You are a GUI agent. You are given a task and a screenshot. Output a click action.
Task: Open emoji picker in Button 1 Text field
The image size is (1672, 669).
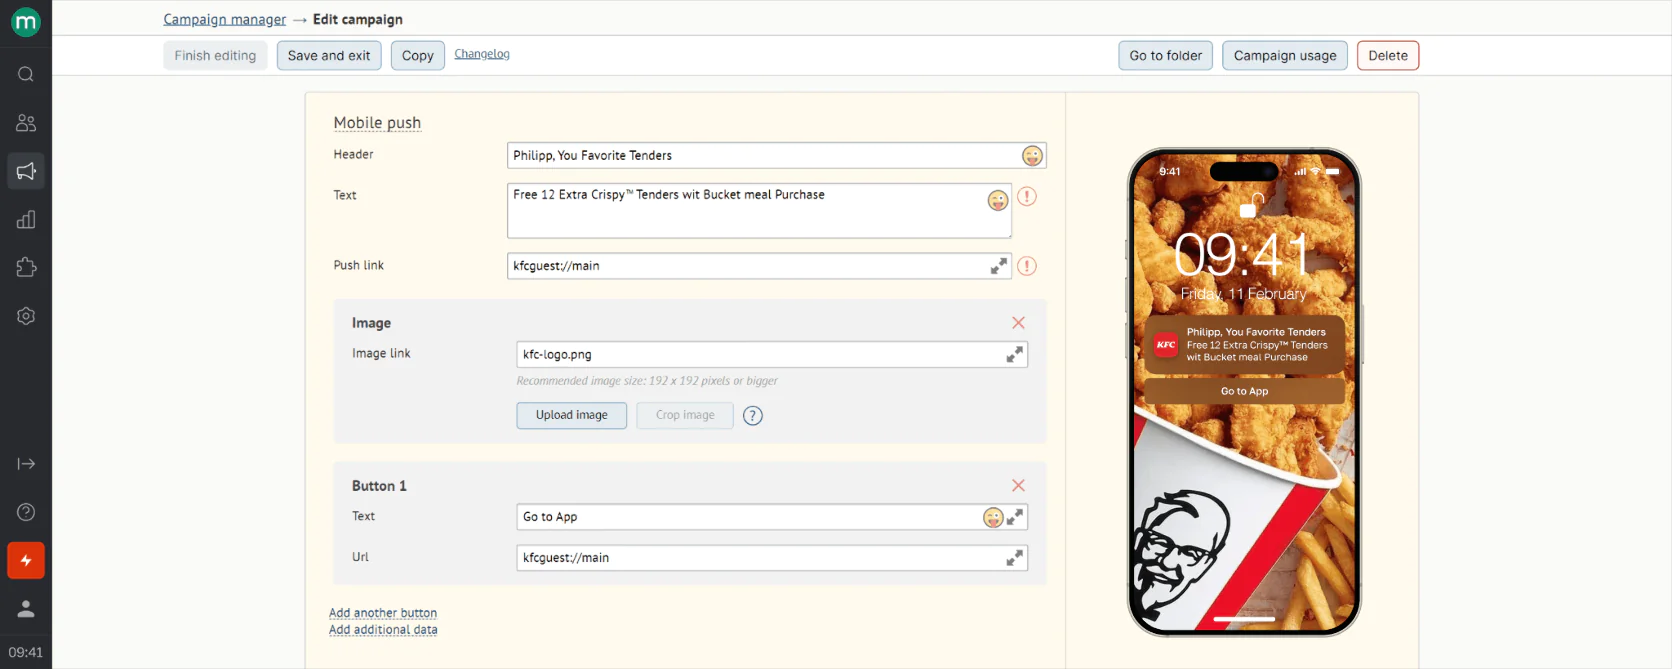tap(993, 517)
